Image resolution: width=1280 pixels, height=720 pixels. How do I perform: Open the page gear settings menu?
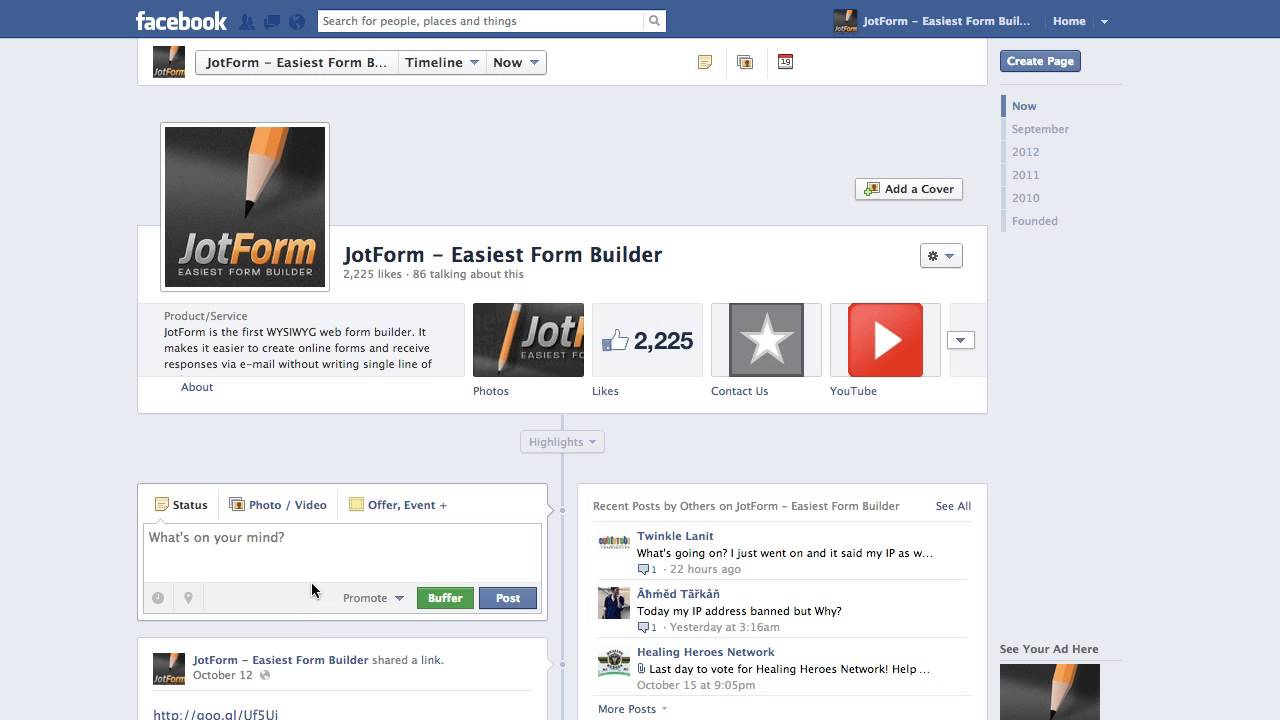point(941,256)
